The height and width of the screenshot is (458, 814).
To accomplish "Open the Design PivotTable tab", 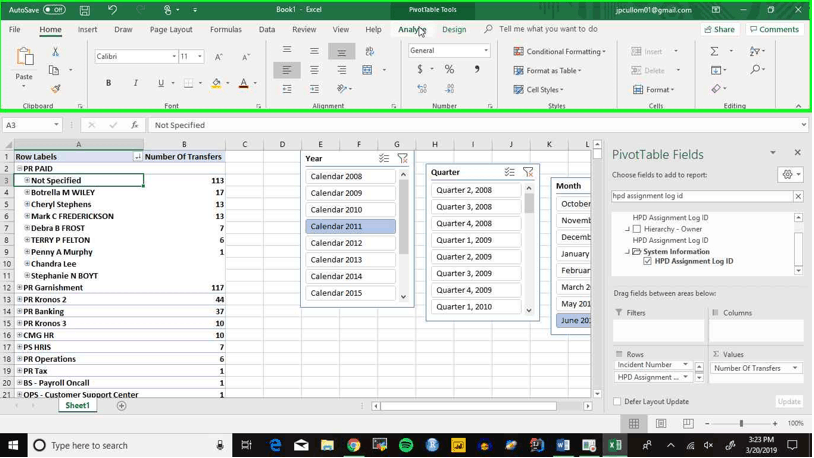I will 454,30.
